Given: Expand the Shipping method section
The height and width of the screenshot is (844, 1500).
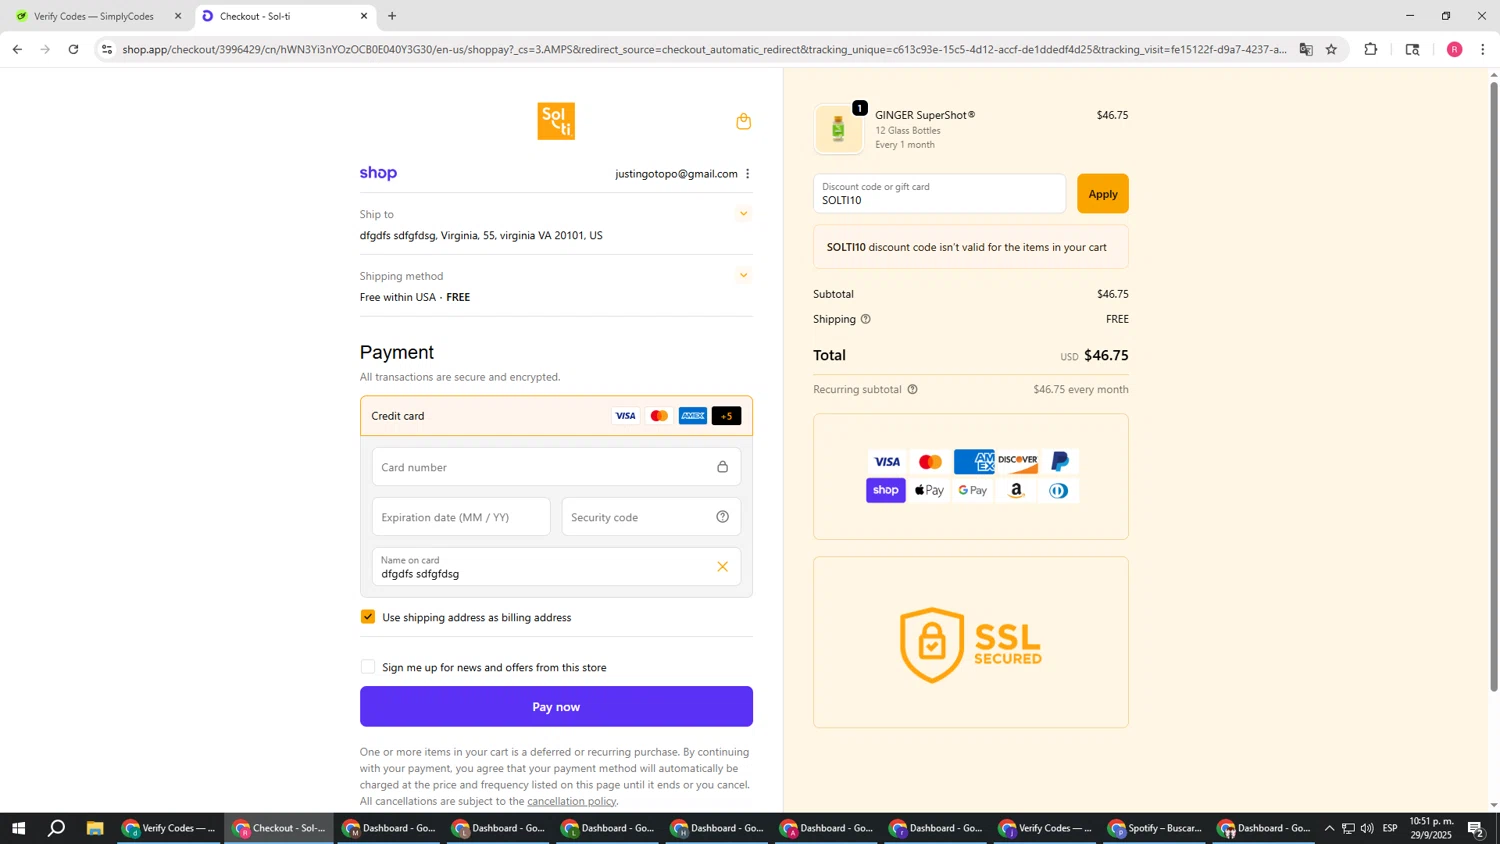Looking at the screenshot, I should pyautogui.click(x=743, y=276).
